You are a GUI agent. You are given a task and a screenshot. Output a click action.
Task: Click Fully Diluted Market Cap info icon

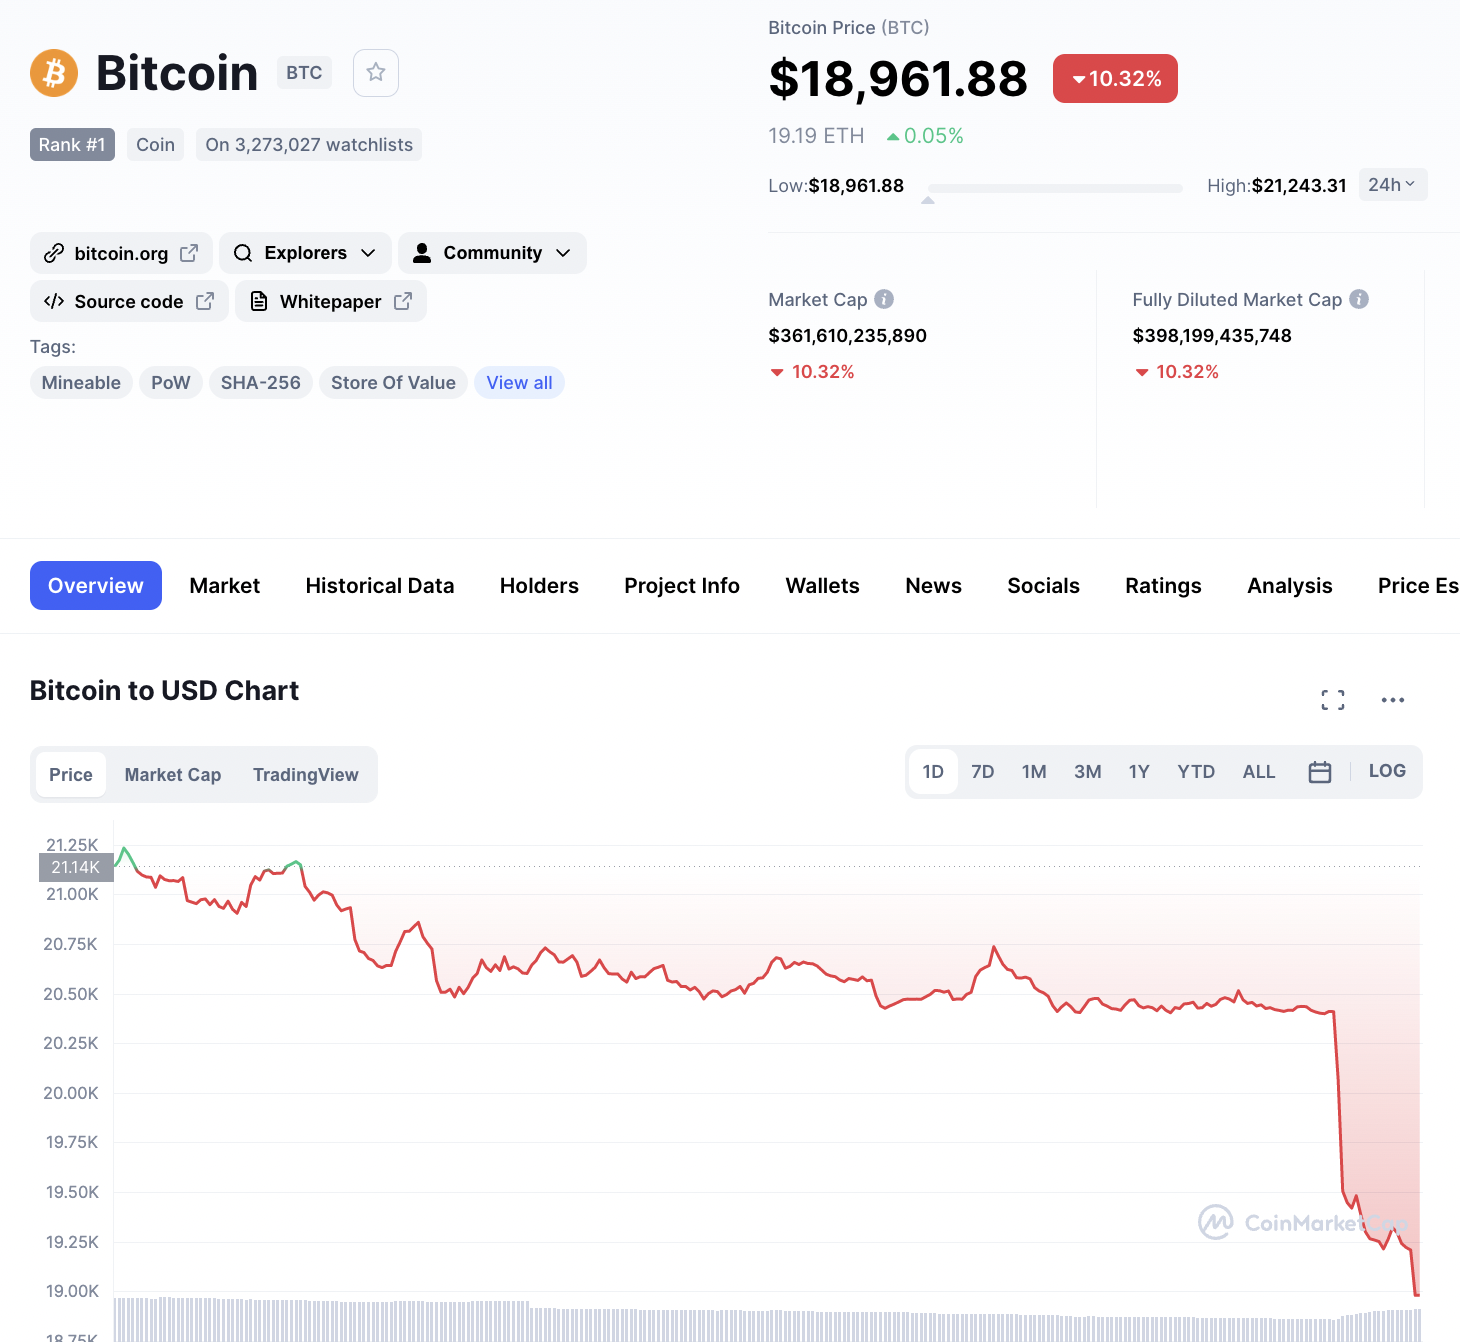point(1358,299)
